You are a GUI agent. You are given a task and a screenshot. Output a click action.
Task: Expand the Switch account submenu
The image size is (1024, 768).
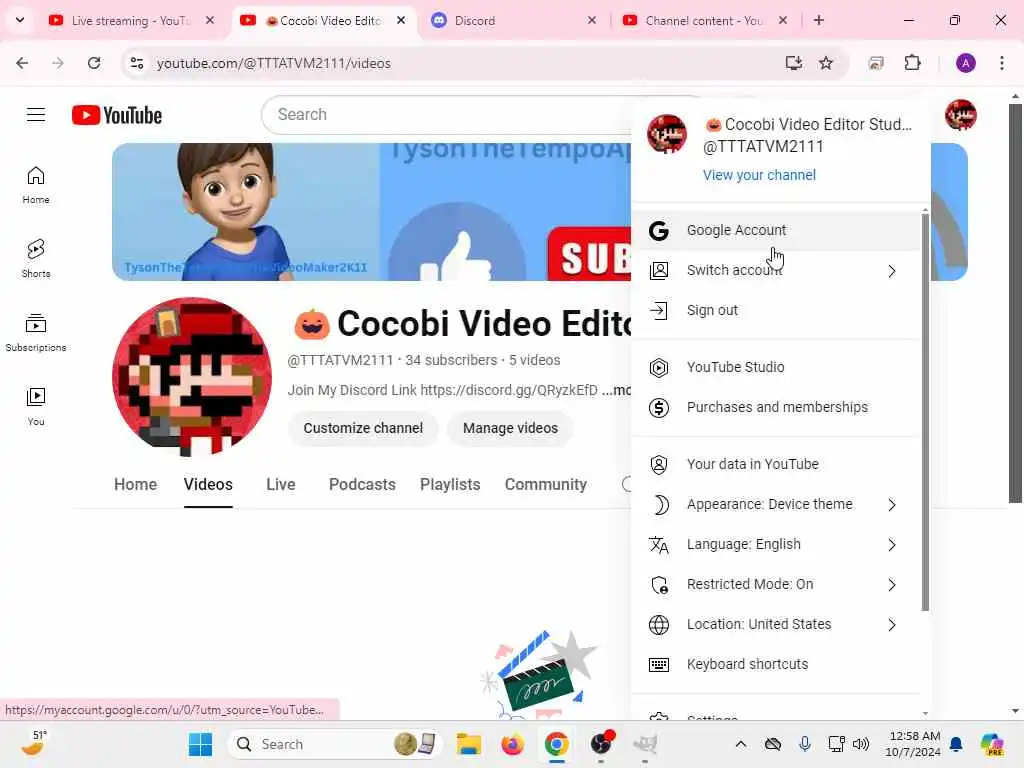coord(892,271)
